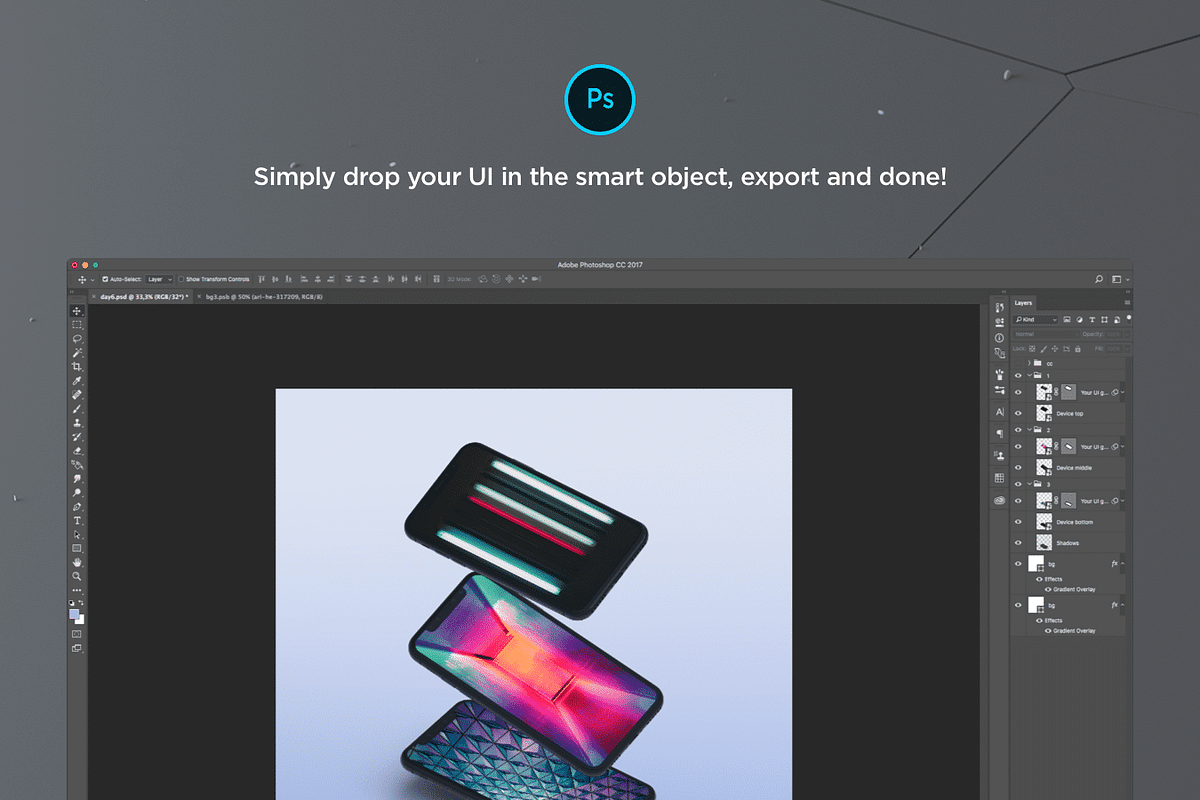Viewport: 1200px width, 800px height.
Task: Select the Shadows layer thumbnail
Action: 1044,543
